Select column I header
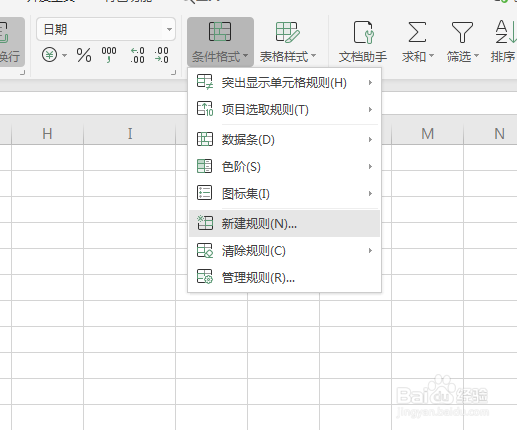Viewport: 517px width, 430px height. pyautogui.click(x=130, y=134)
